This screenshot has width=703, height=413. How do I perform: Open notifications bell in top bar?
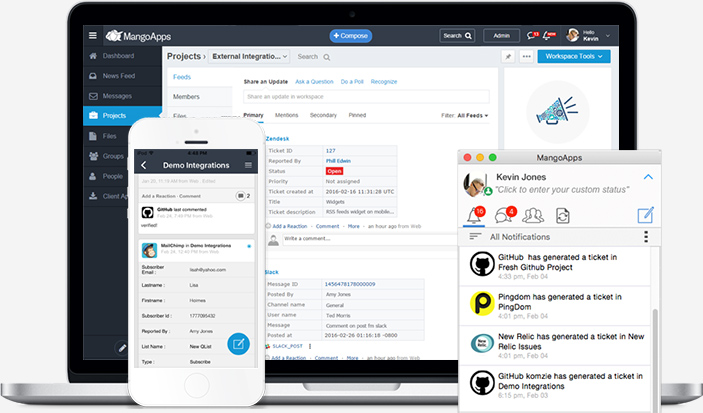tap(549, 35)
